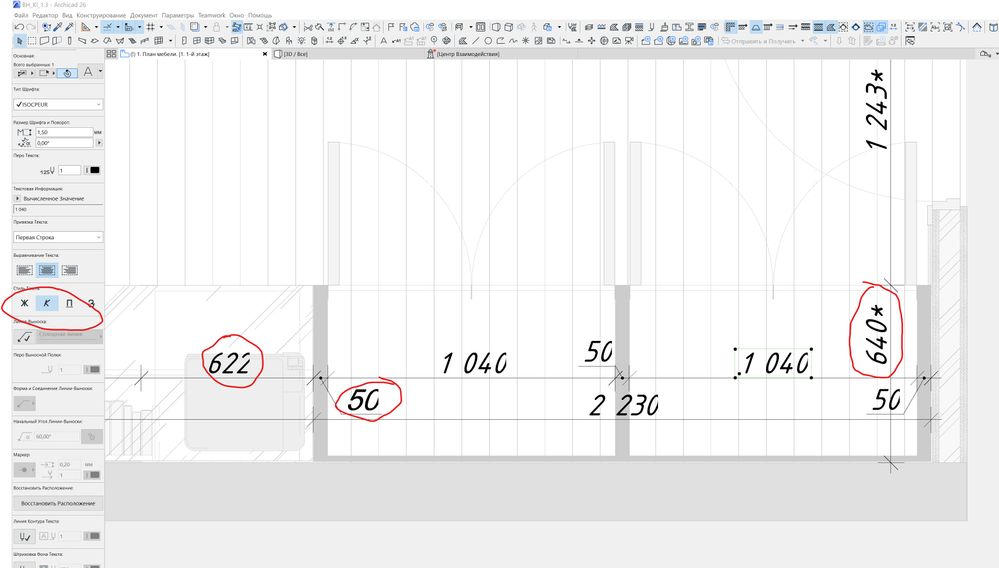Viewport: 999px width, 568px height.
Task: Open the Отправить и Получать dropdown arrow
Action: tap(802, 41)
